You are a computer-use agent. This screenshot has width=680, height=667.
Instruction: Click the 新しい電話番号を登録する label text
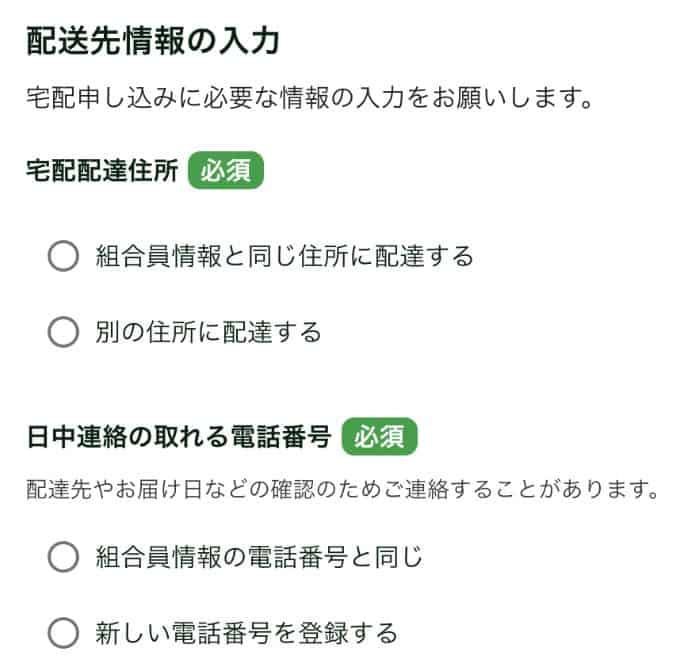click(246, 632)
